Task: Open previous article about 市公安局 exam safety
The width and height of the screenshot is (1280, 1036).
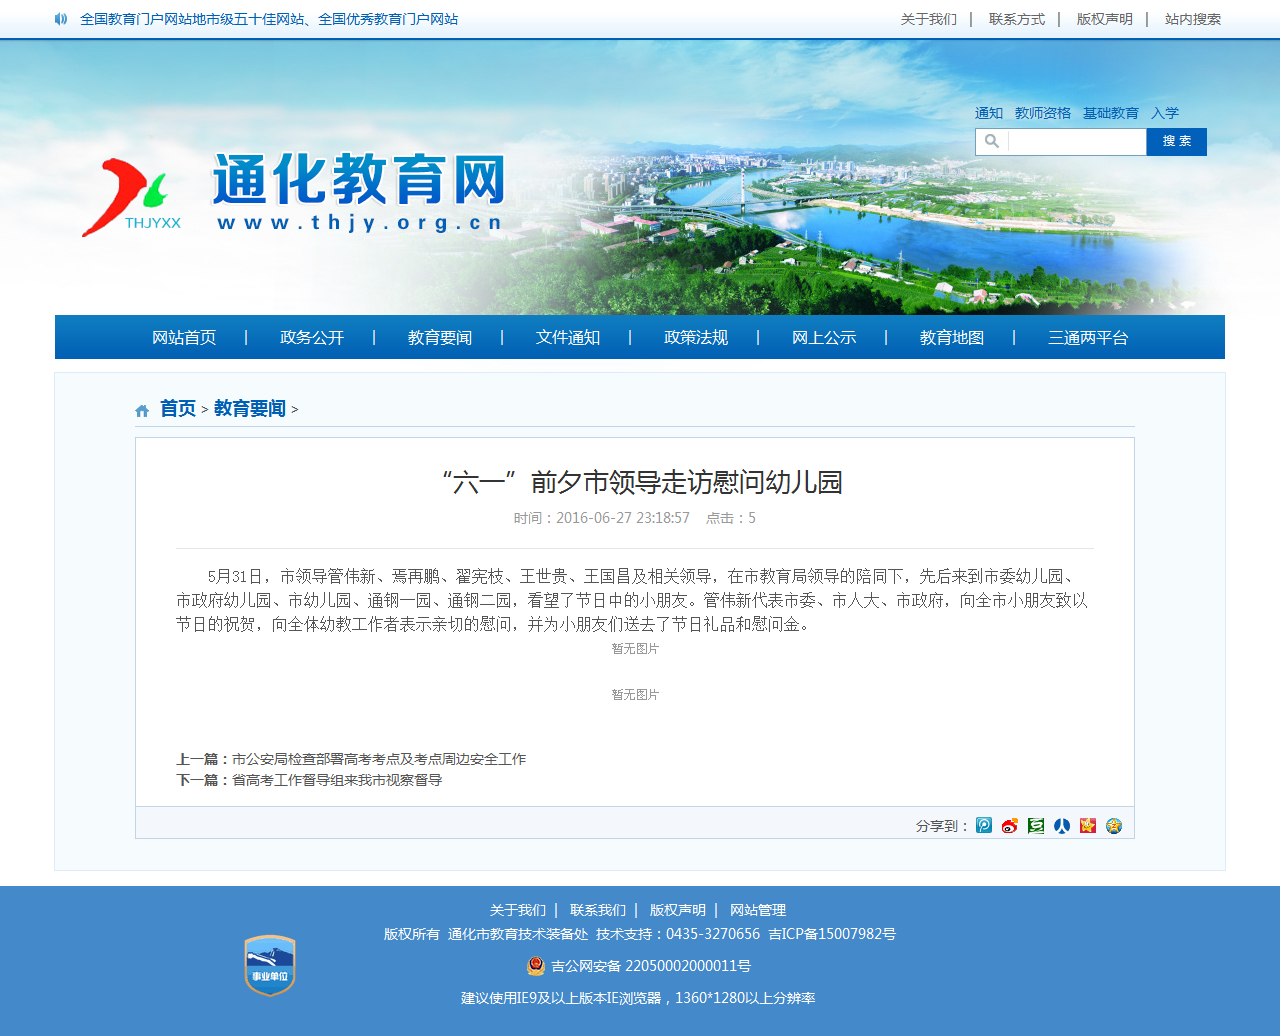Action: pyautogui.click(x=378, y=759)
